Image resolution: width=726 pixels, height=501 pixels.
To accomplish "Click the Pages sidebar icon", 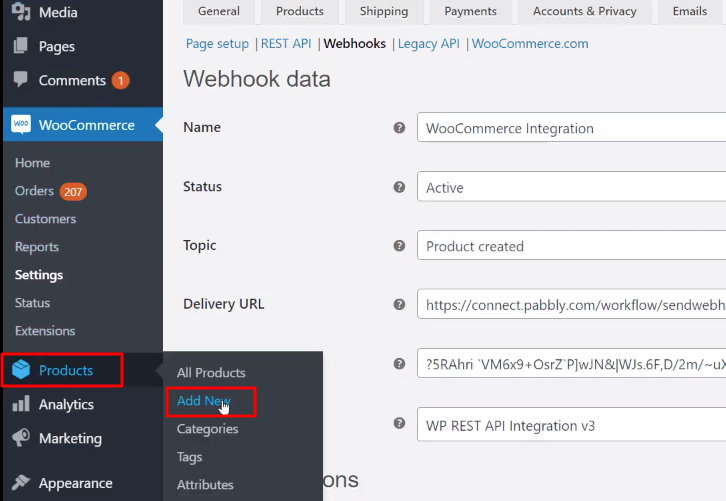I will click(x=21, y=45).
